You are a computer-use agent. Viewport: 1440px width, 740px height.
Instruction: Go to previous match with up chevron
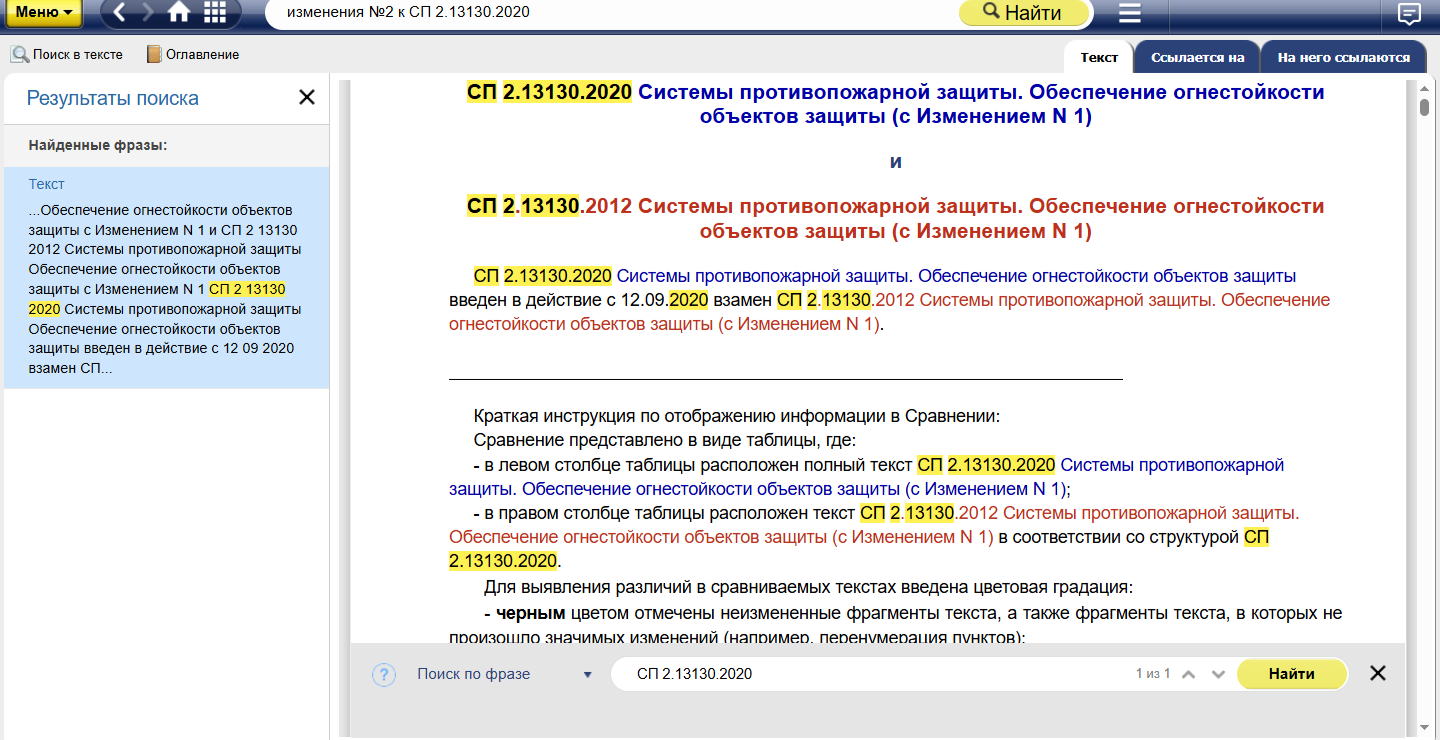pyautogui.click(x=1189, y=674)
